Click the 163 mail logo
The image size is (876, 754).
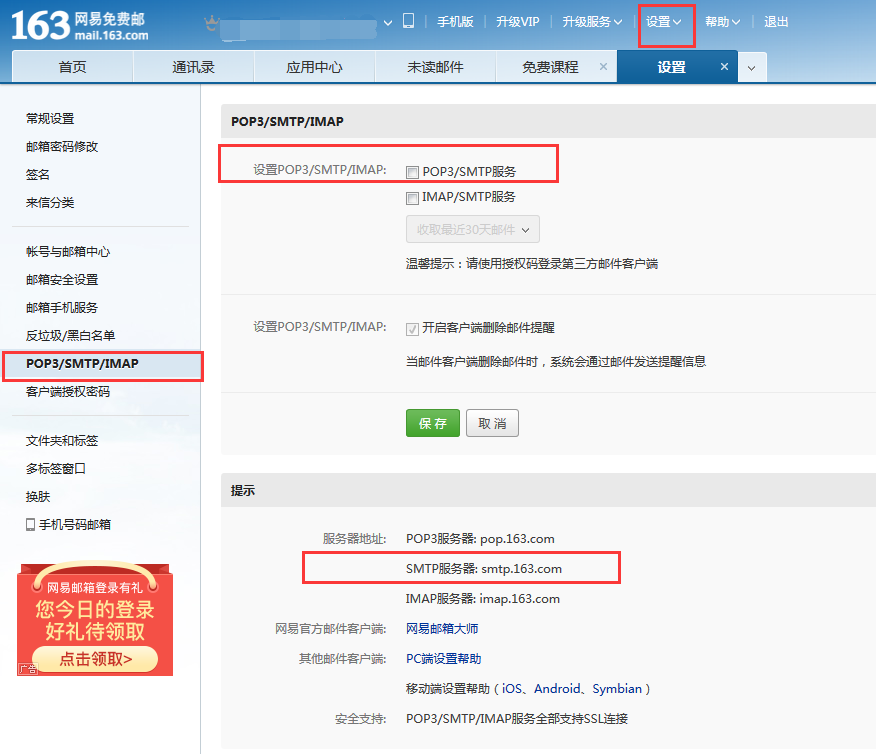(x=80, y=26)
